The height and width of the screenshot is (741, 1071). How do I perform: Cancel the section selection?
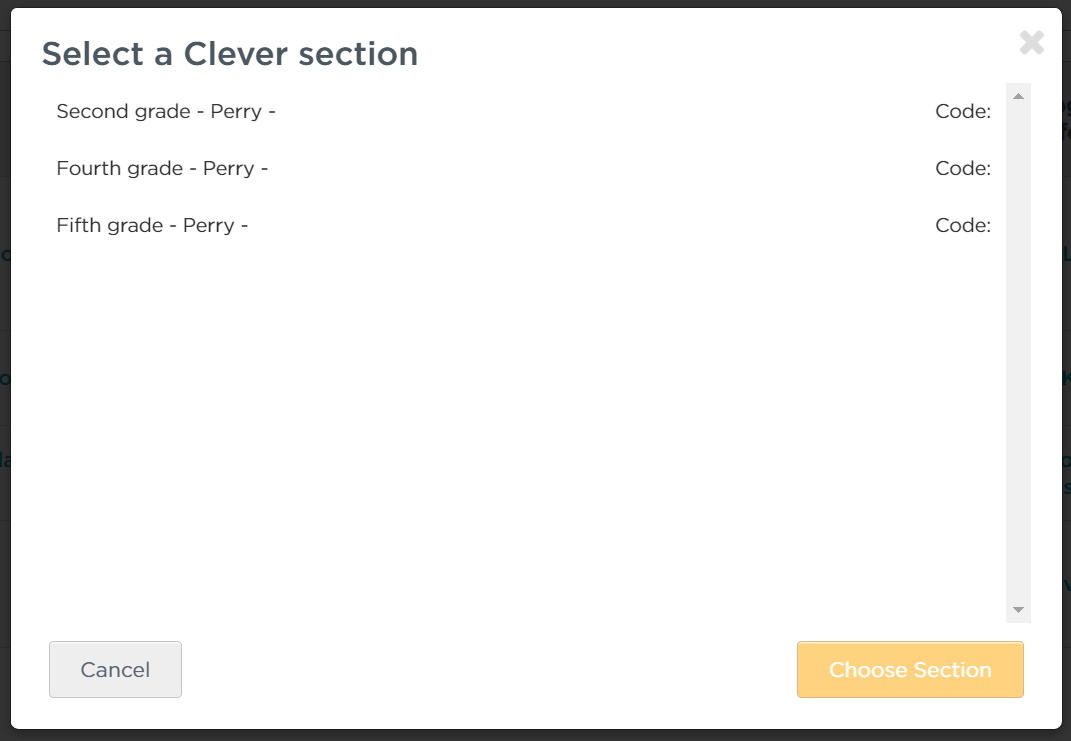tap(115, 669)
